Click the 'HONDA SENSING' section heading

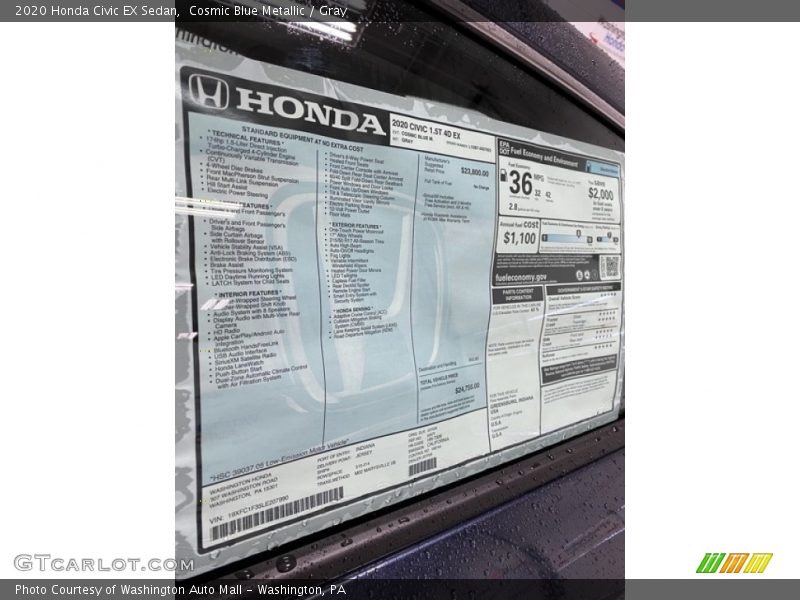point(352,310)
